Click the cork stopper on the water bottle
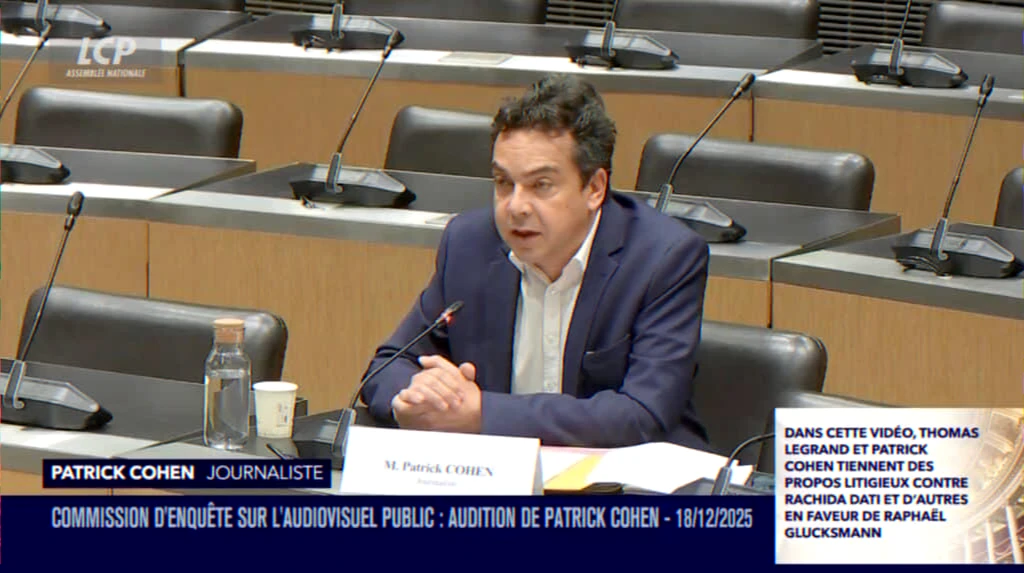Viewport: 1024px width, 573px height. (229, 330)
